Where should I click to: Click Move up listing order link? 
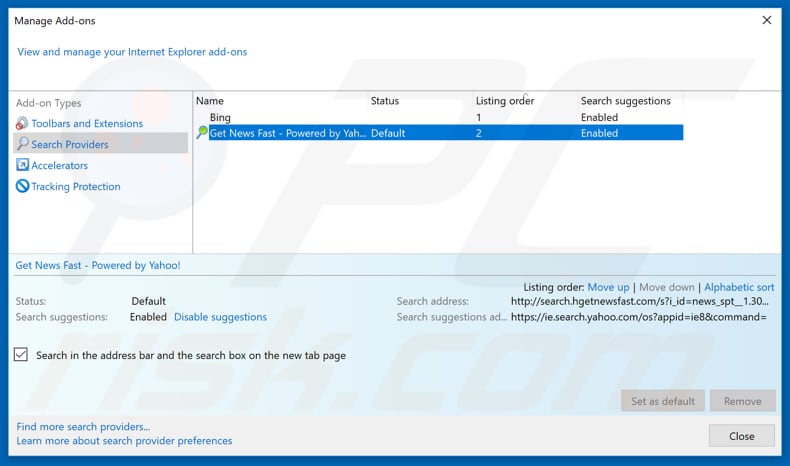tap(608, 287)
